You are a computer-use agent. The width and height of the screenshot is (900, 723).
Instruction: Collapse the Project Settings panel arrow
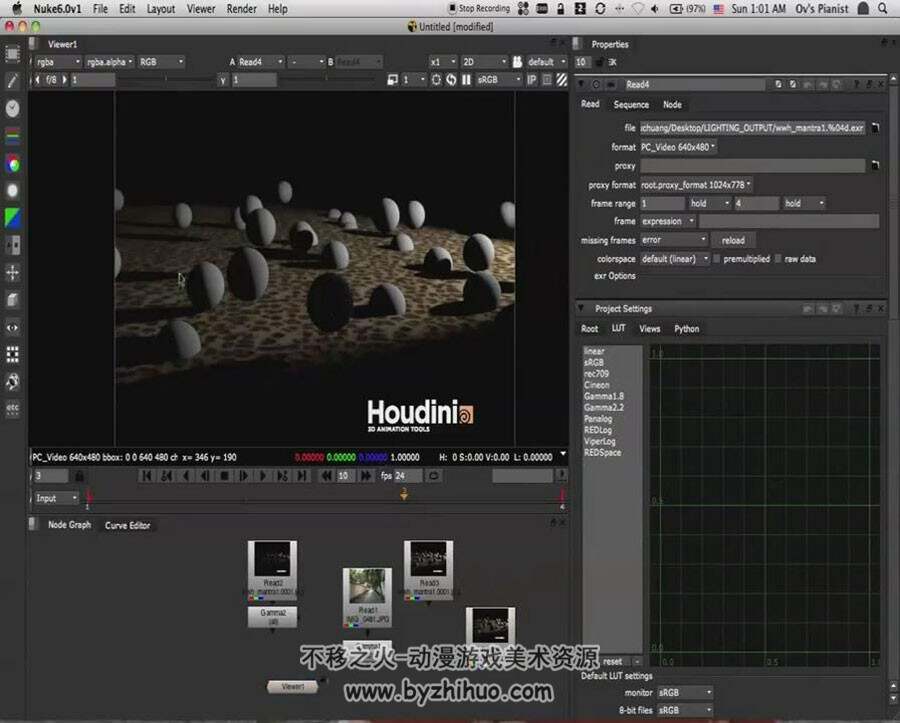click(581, 309)
